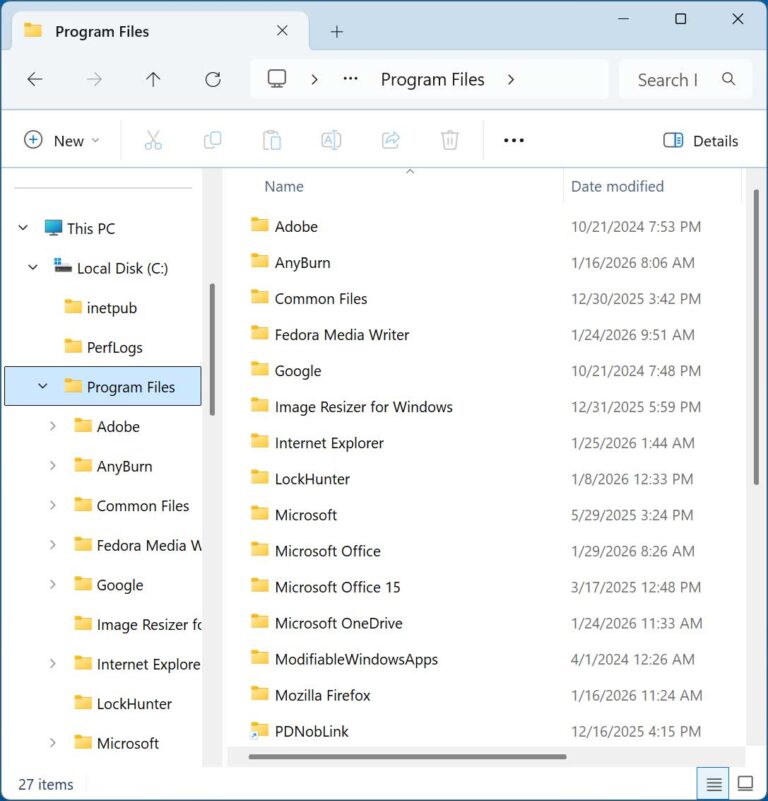Collapse the Program Files tree node

[42, 386]
